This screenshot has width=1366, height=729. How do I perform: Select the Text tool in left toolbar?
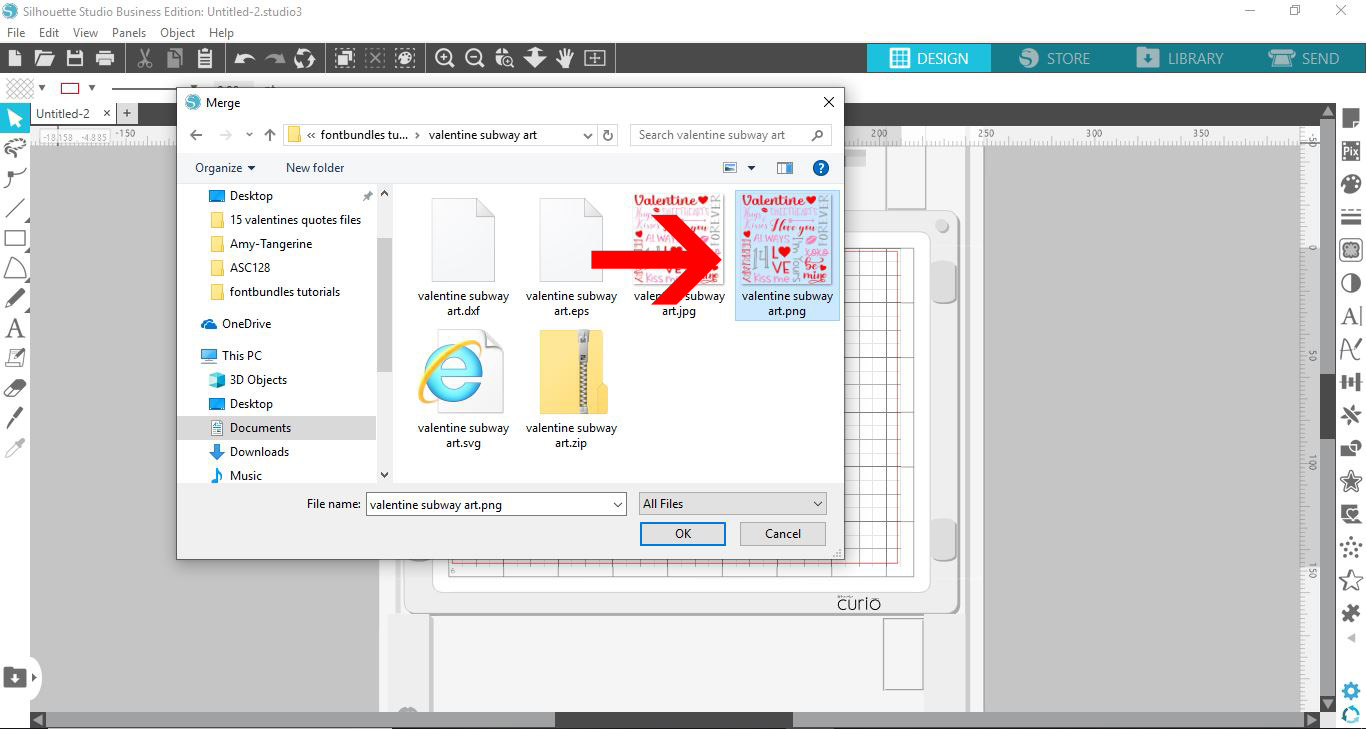15,328
